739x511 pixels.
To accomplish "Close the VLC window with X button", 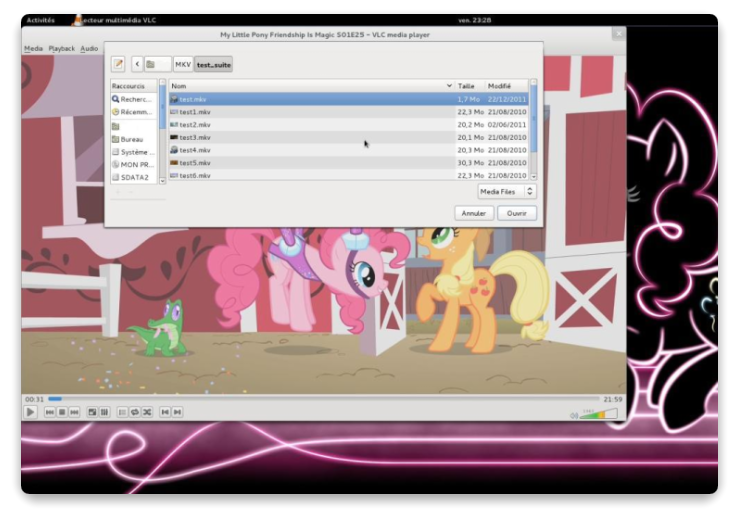I will (619, 34).
